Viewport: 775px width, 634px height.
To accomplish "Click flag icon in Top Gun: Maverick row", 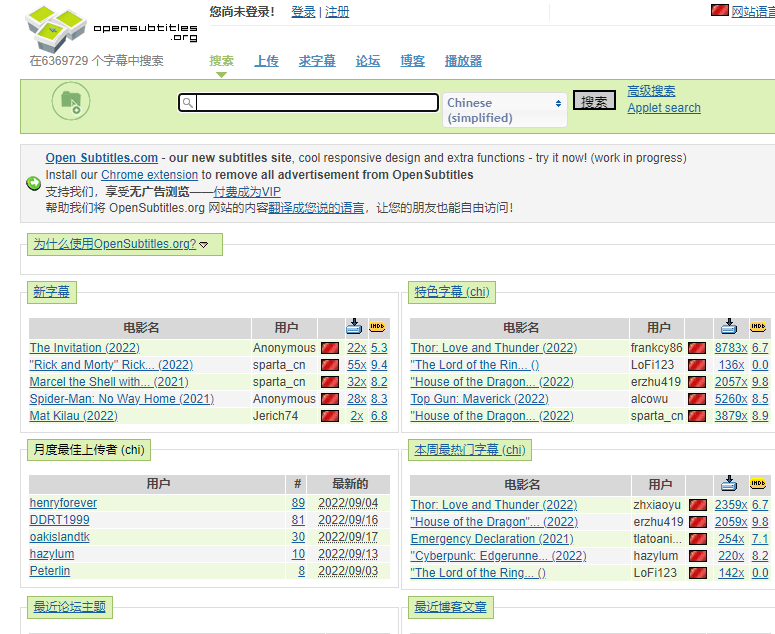I will pyautogui.click(x=696, y=399).
